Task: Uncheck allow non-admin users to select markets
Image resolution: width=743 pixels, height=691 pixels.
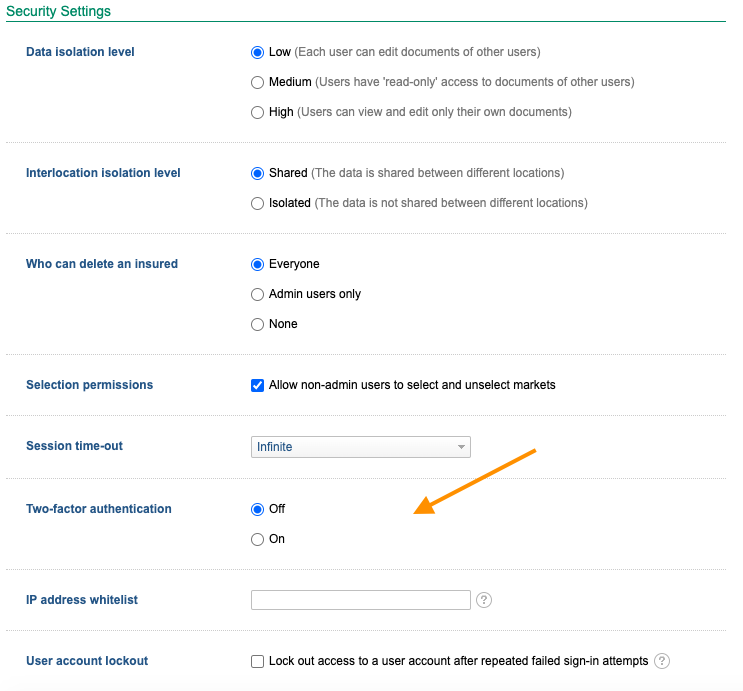Action: tap(258, 385)
